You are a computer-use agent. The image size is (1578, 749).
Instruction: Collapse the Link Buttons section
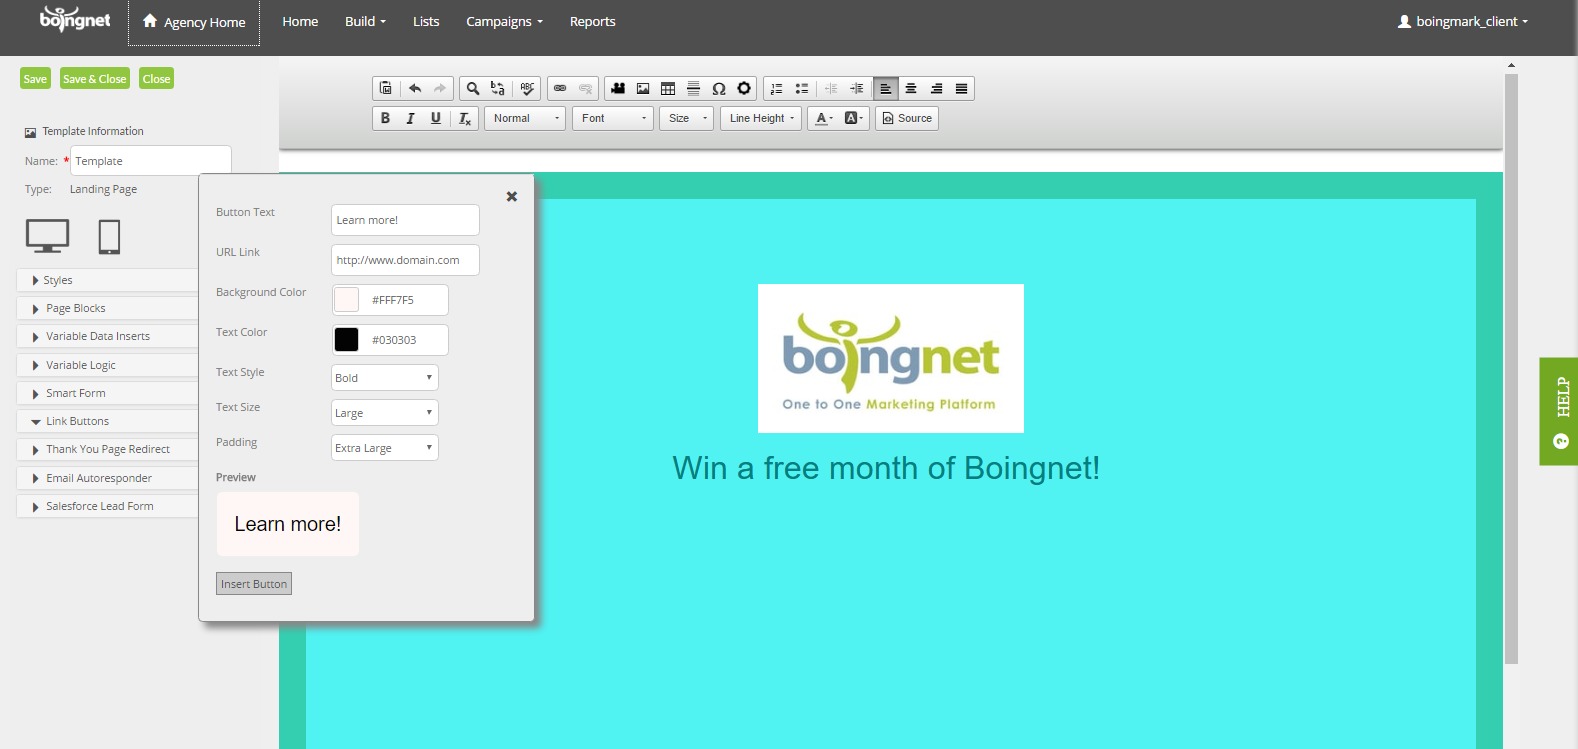[x=108, y=421]
